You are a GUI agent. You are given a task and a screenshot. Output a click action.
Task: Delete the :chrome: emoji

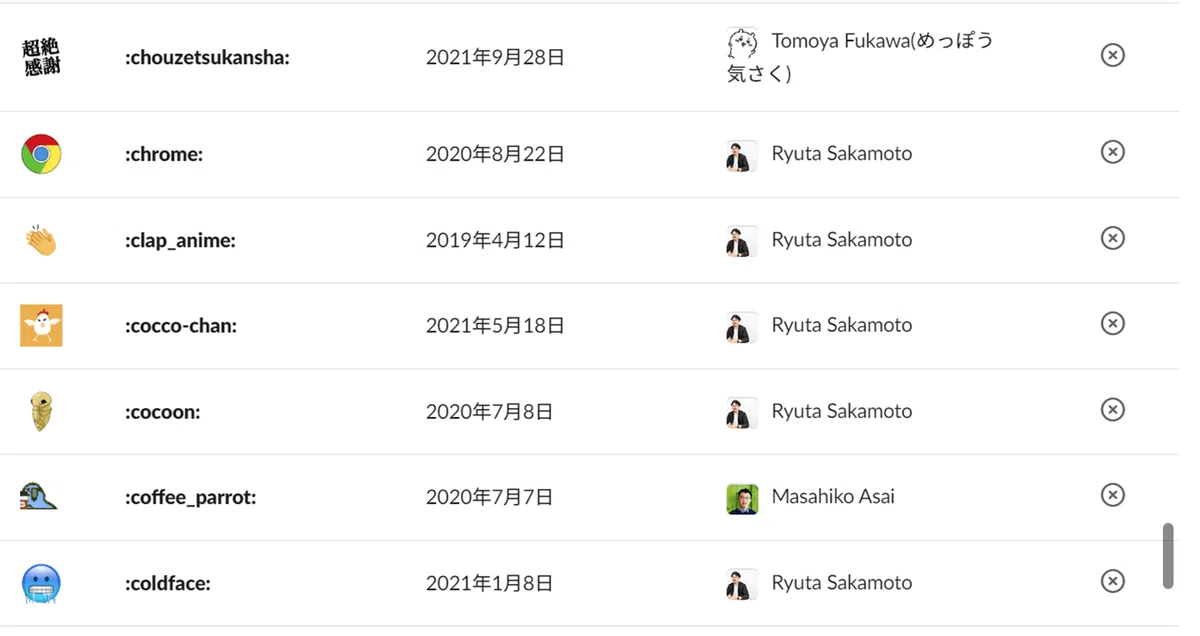1112,152
